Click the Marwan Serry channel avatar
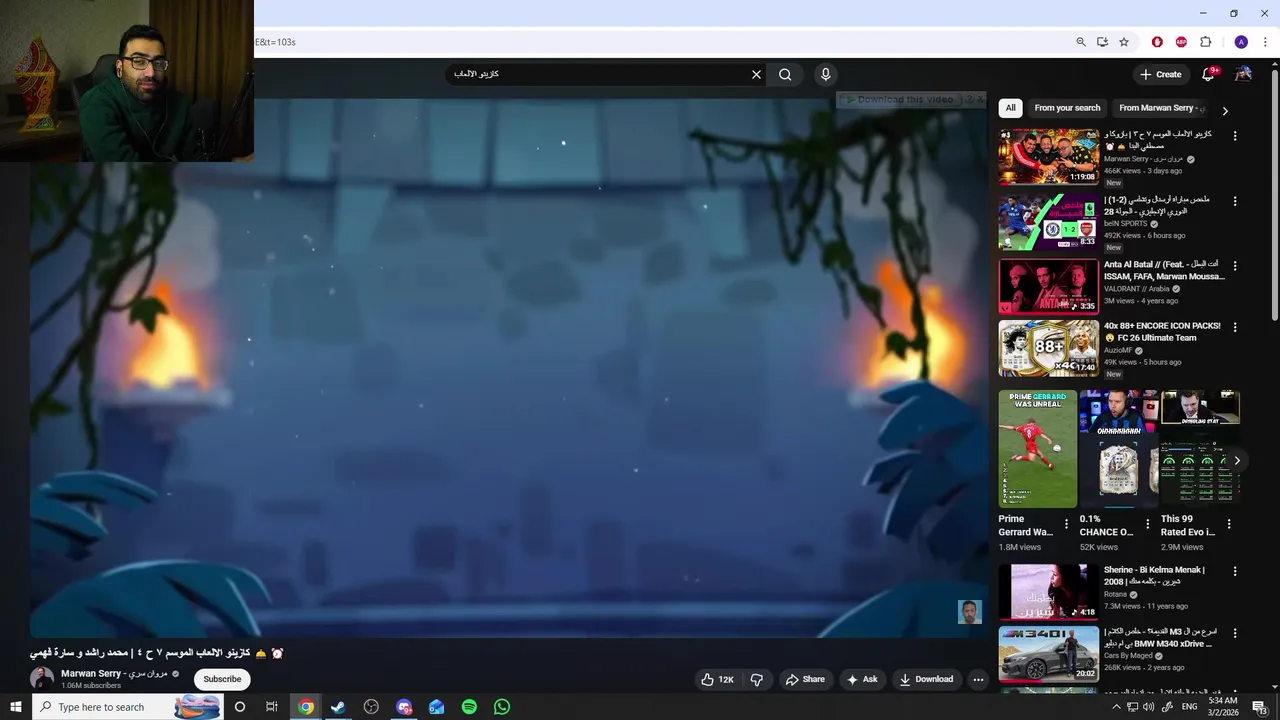Screen dimensions: 1280x720 [42, 678]
